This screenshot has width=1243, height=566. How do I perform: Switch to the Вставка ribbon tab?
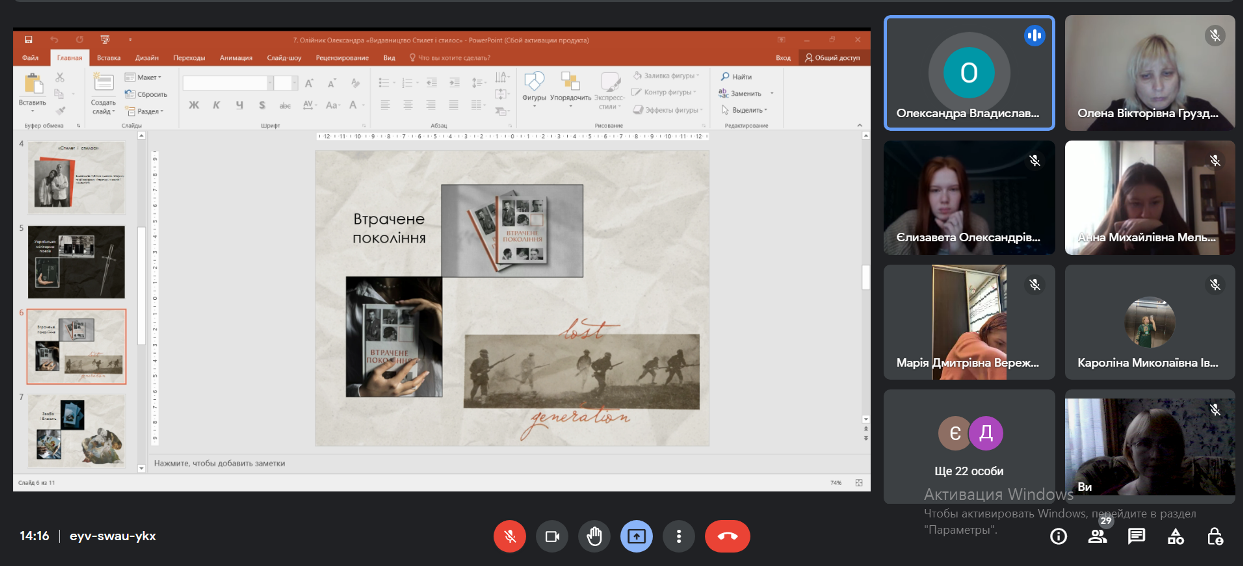pyautogui.click(x=108, y=58)
